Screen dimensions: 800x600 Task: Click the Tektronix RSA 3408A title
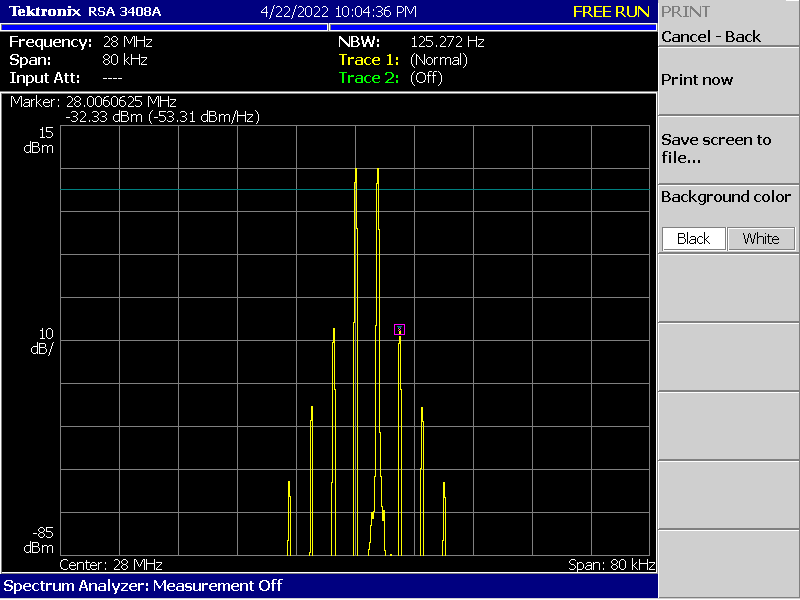pyautogui.click(x=85, y=12)
